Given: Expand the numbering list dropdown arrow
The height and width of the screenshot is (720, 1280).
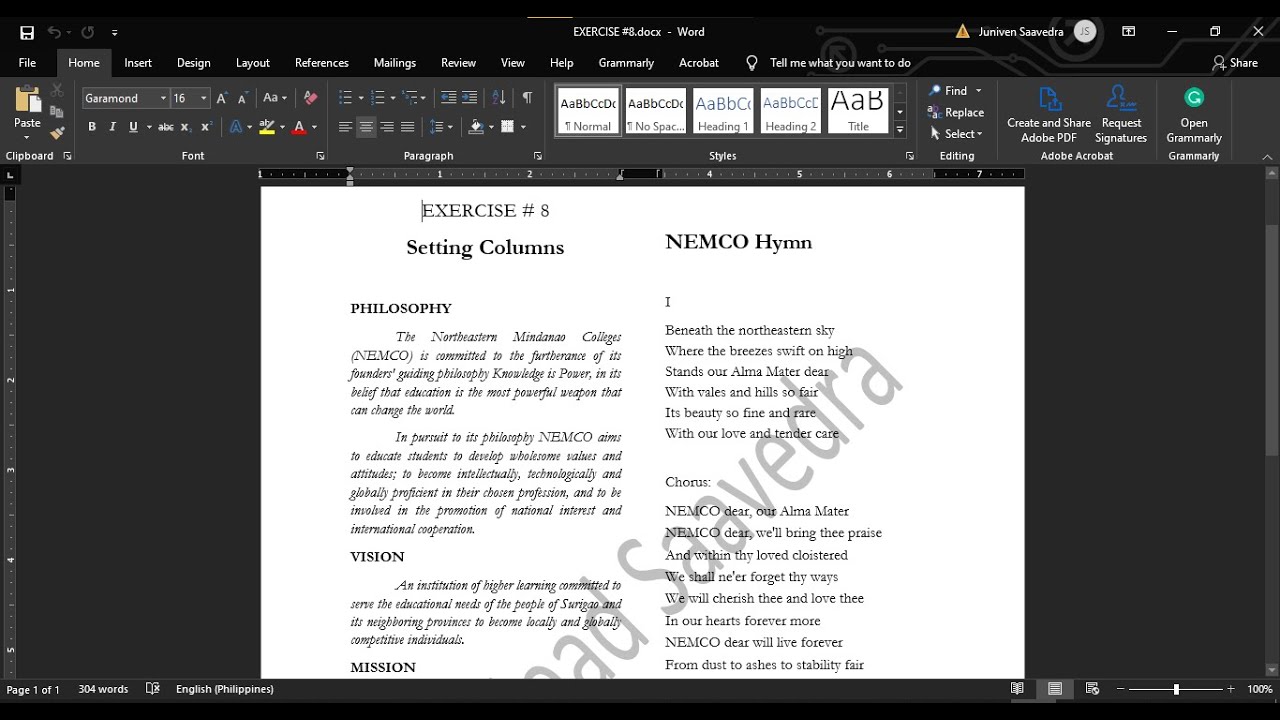Looking at the screenshot, I should tap(391, 98).
